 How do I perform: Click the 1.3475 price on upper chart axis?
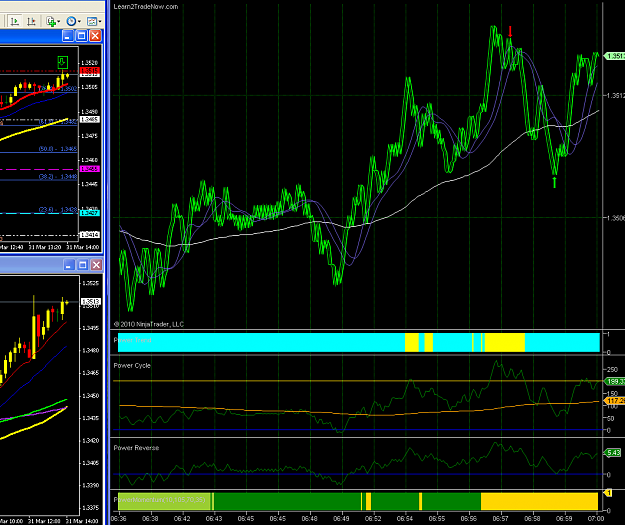point(89,136)
